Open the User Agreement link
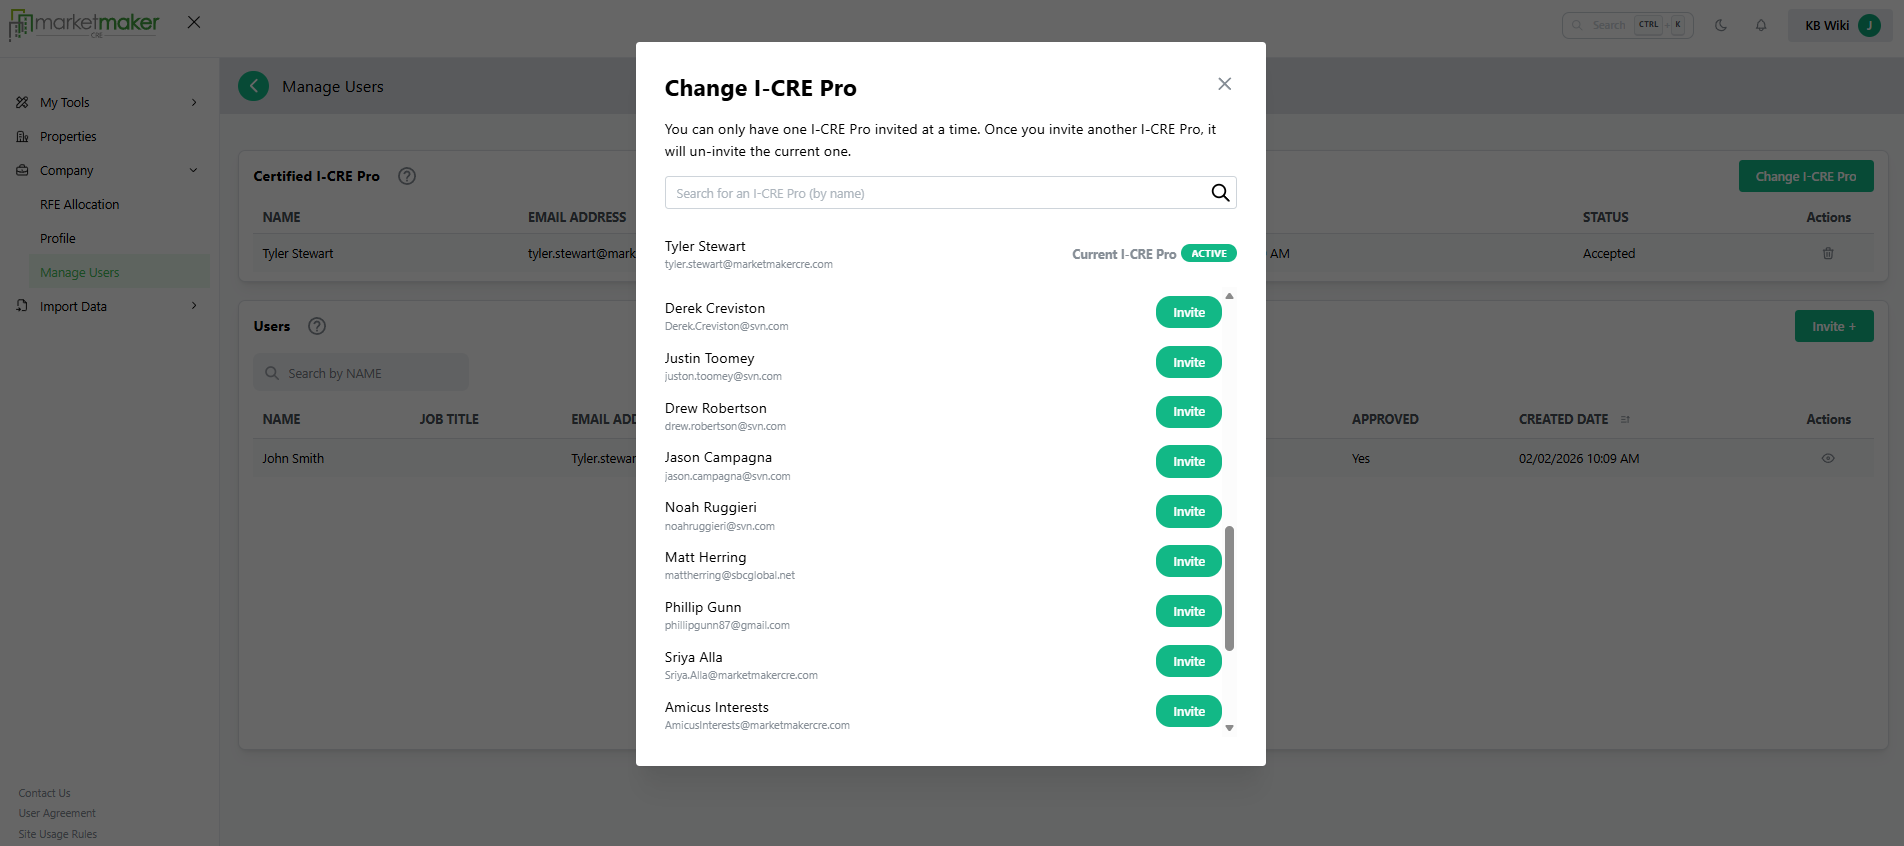This screenshot has width=1904, height=846. tap(56, 813)
